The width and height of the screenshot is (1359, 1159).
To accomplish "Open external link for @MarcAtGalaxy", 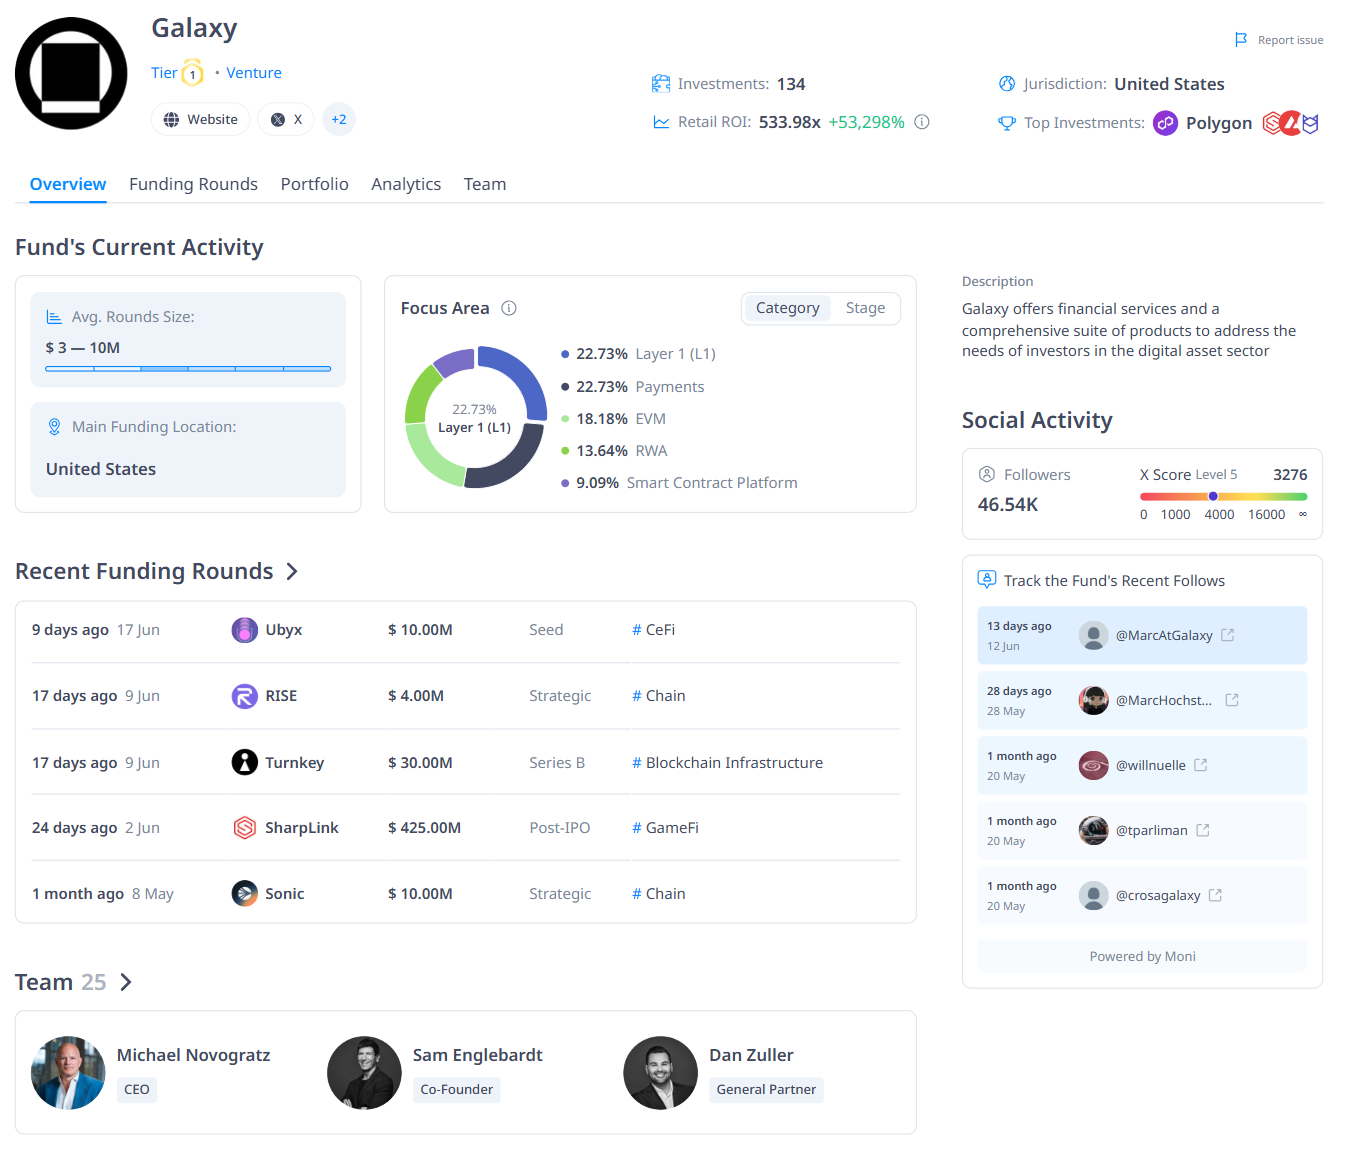I will click(1228, 635).
